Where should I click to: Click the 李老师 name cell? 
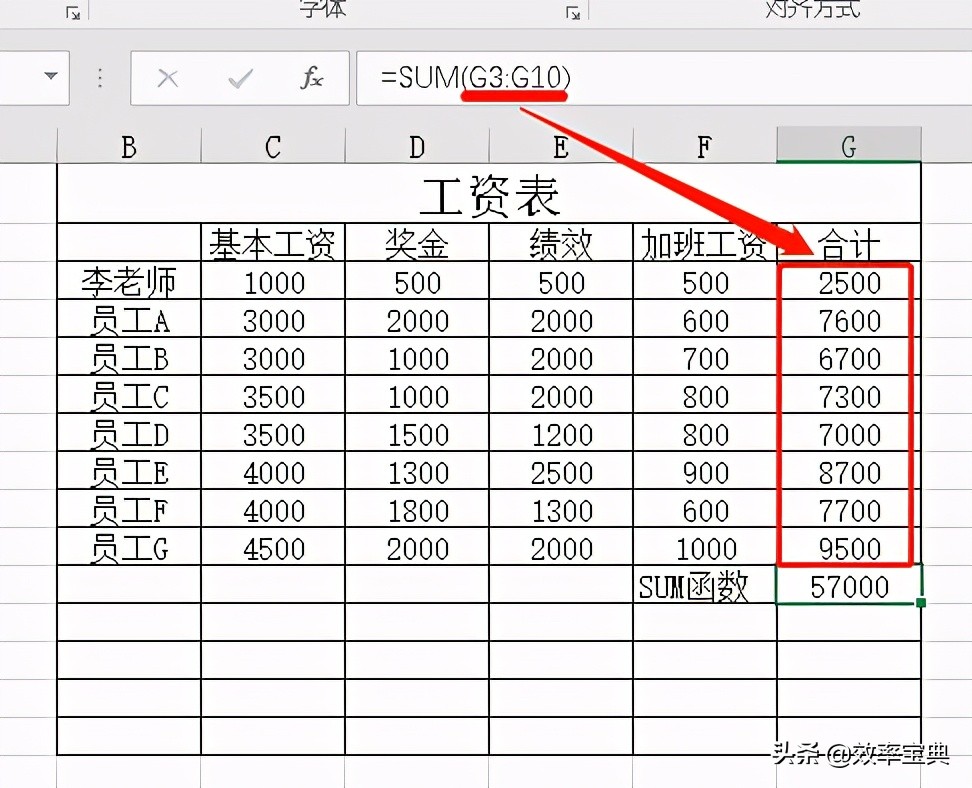coord(128,282)
